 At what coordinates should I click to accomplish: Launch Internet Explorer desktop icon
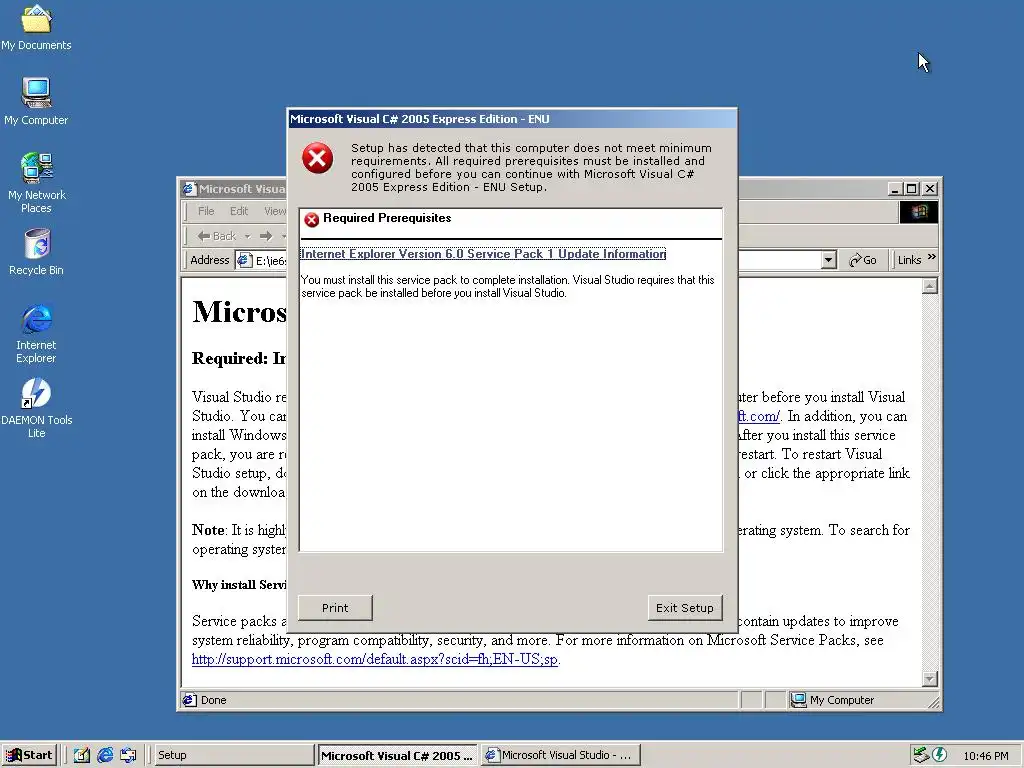coord(36,334)
